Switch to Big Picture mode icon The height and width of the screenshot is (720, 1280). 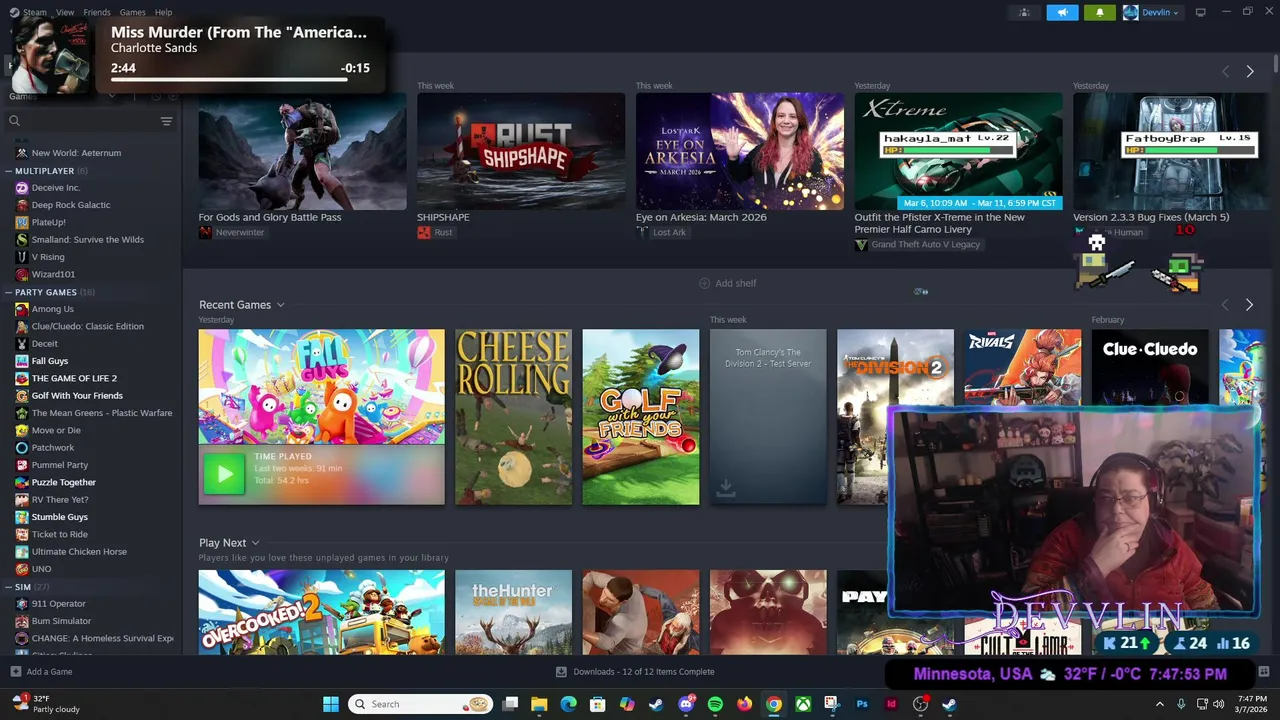point(1200,12)
